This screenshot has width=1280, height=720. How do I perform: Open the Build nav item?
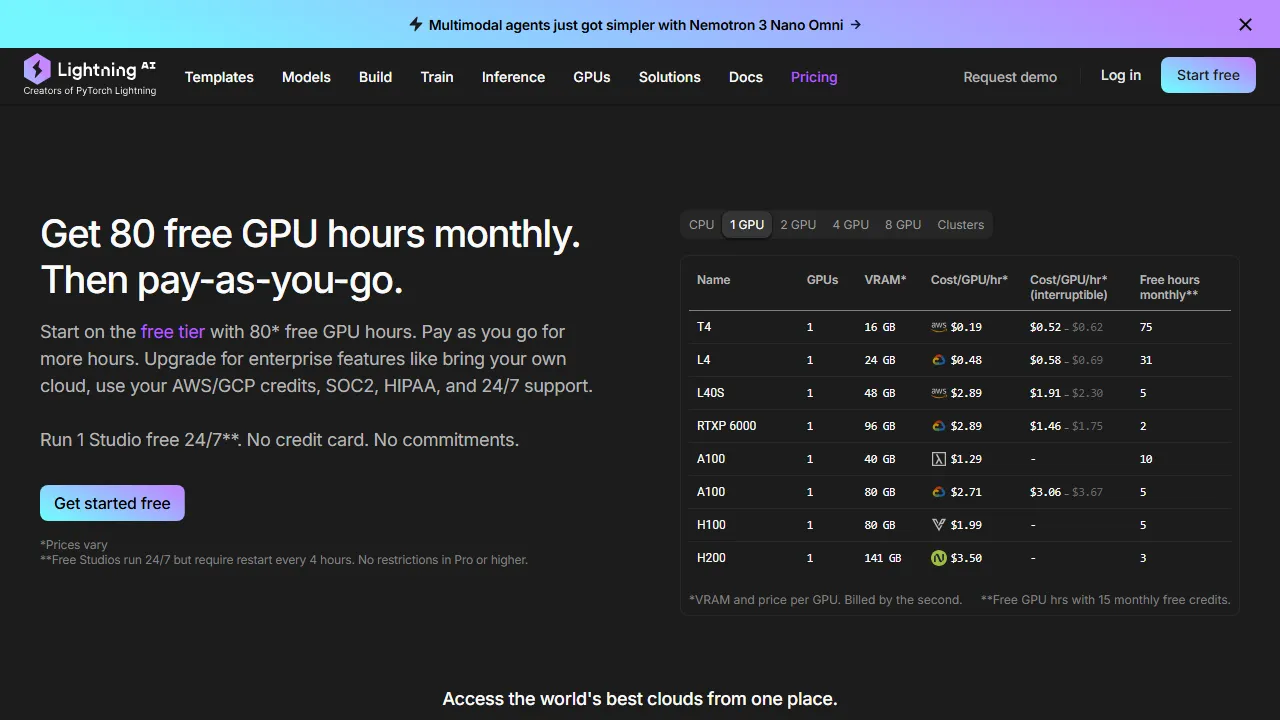tap(375, 77)
